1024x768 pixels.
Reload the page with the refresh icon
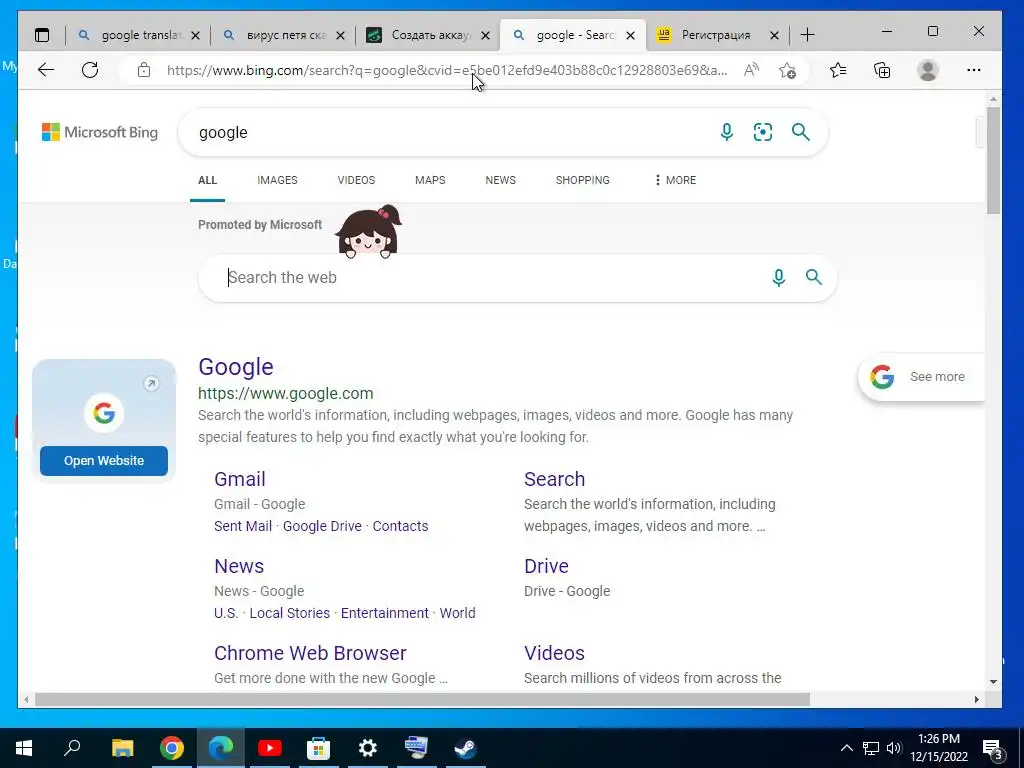[x=90, y=70]
